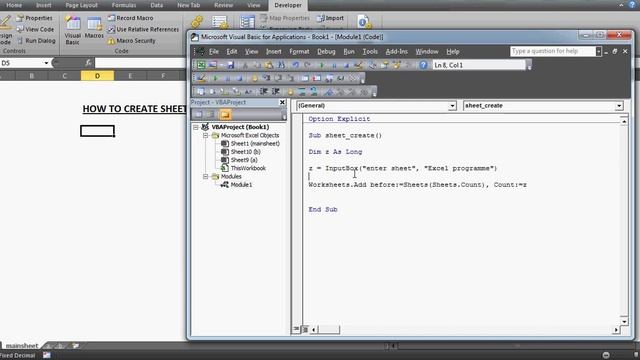Click List Properties/Methods icon on Edit toolbar
This screenshot has height=360, width=640.
201,91
